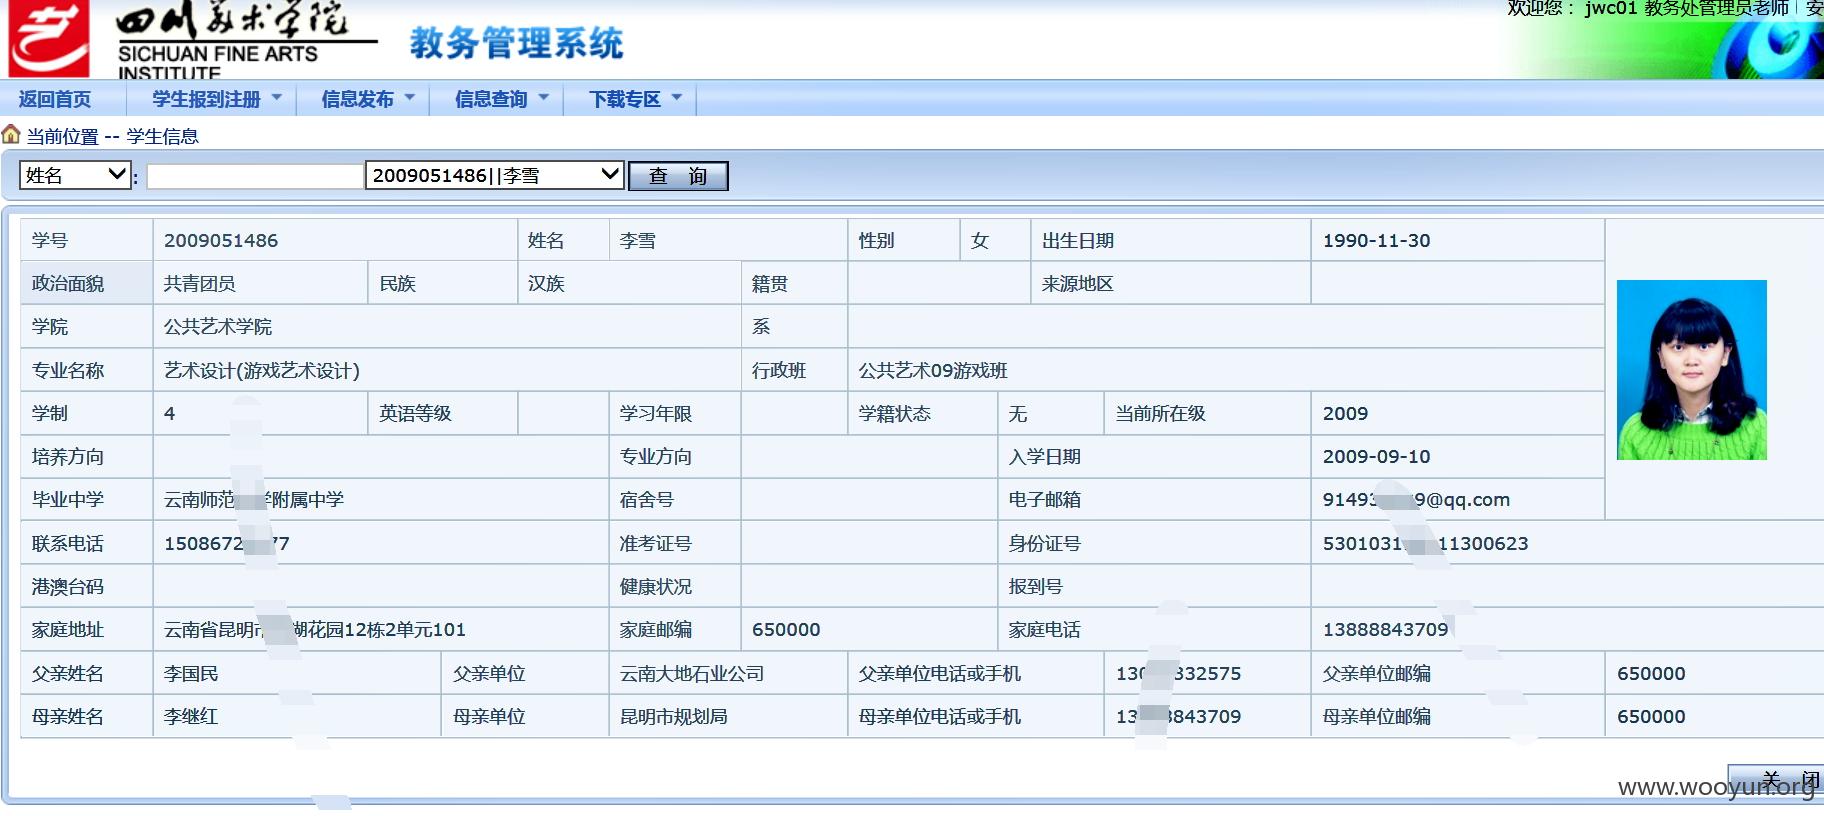Select the name value 李雪 in table
Screen dimensions: 1824x816
638,241
